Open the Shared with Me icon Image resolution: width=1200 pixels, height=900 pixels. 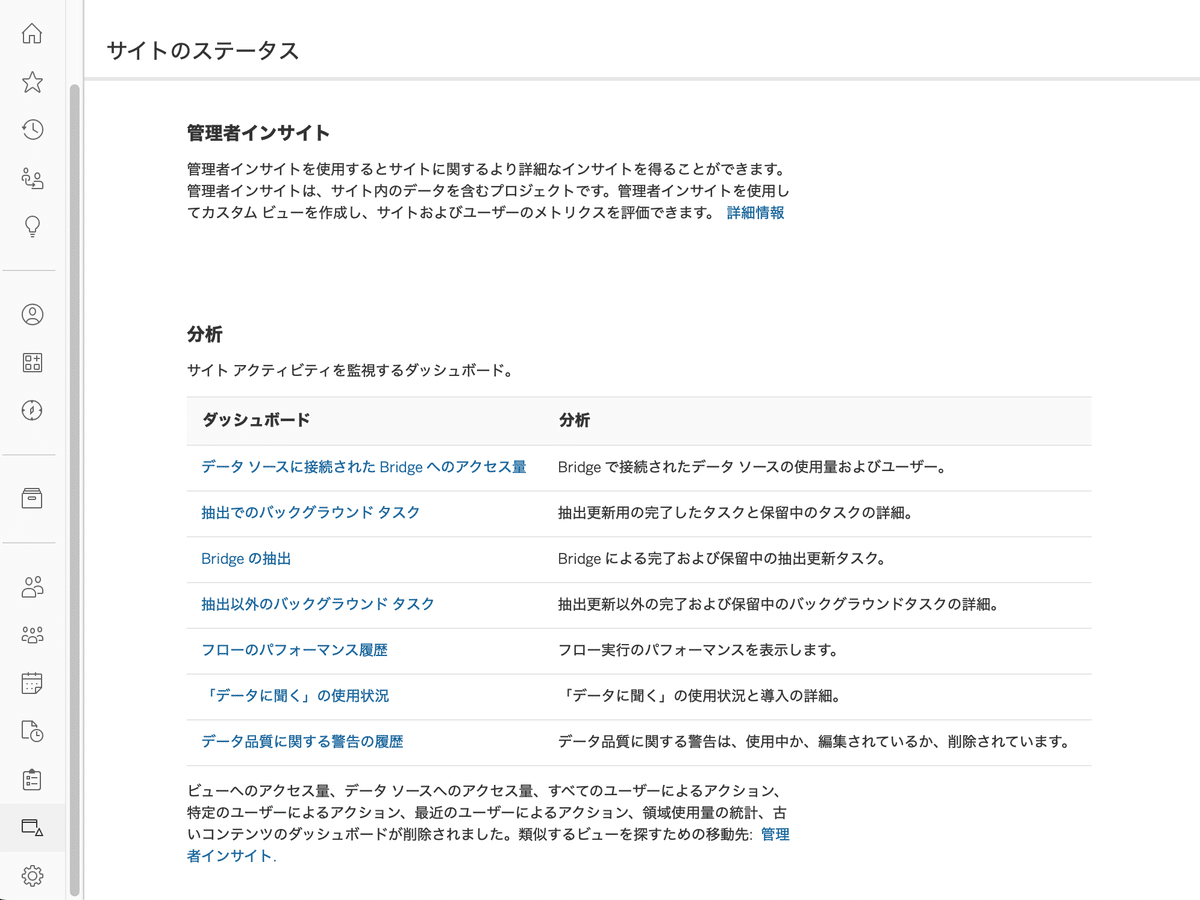32,179
